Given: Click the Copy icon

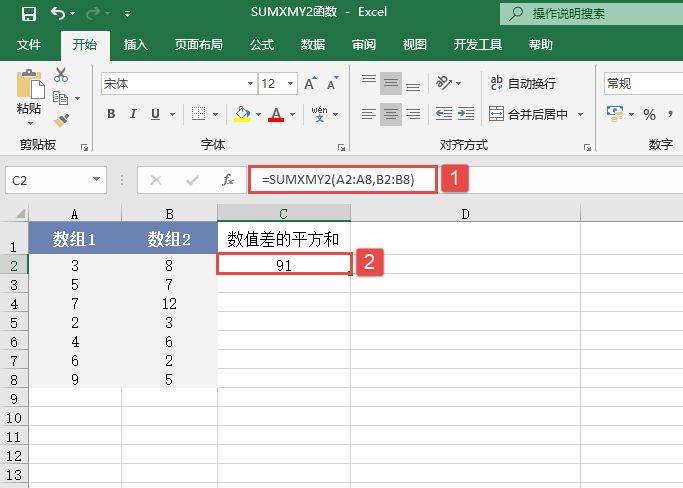Looking at the screenshot, I should tap(60, 98).
